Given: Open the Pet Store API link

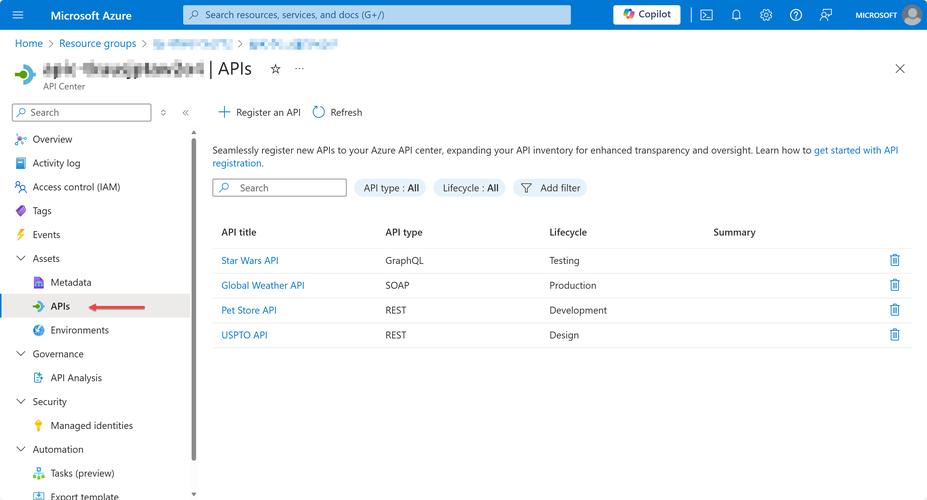Looking at the screenshot, I should click(x=248, y=310).
